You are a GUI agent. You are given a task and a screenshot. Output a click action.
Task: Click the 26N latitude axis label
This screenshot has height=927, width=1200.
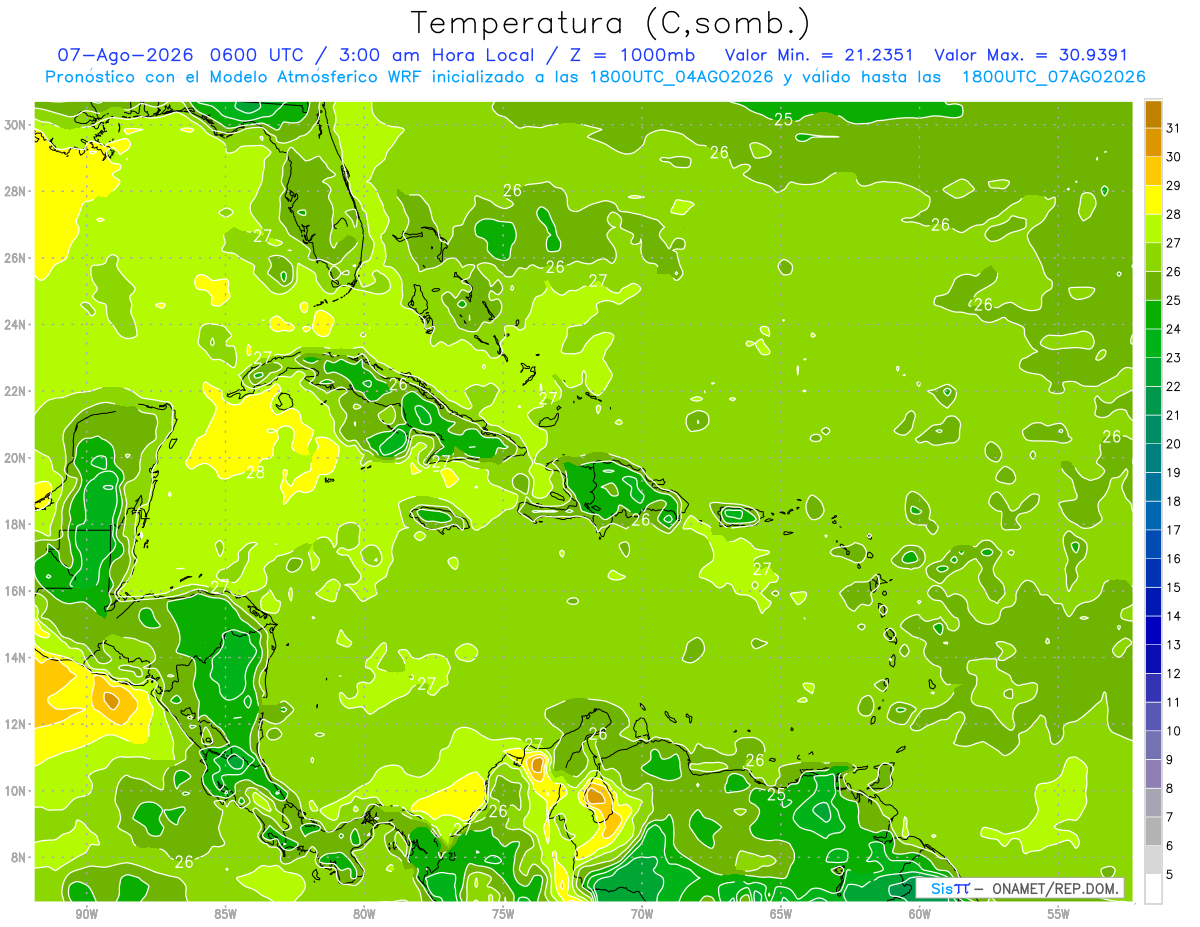pos(16,258)
